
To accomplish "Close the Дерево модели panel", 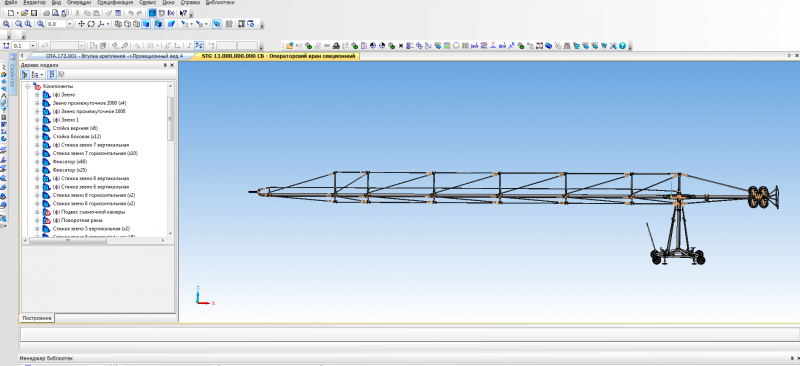I will click(172, 65).
